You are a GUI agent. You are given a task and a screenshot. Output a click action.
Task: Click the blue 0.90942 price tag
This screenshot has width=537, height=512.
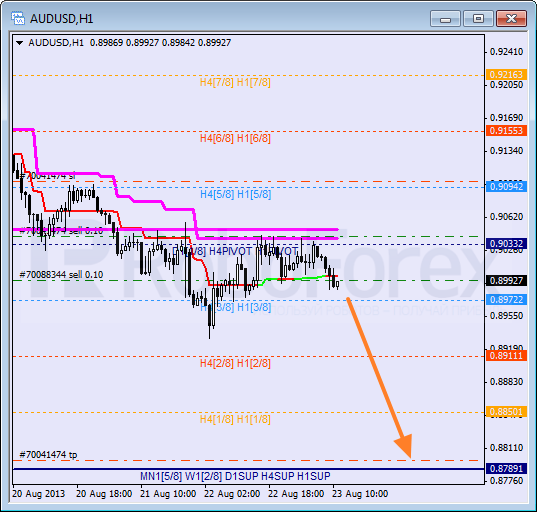click(x=506, y=187)
